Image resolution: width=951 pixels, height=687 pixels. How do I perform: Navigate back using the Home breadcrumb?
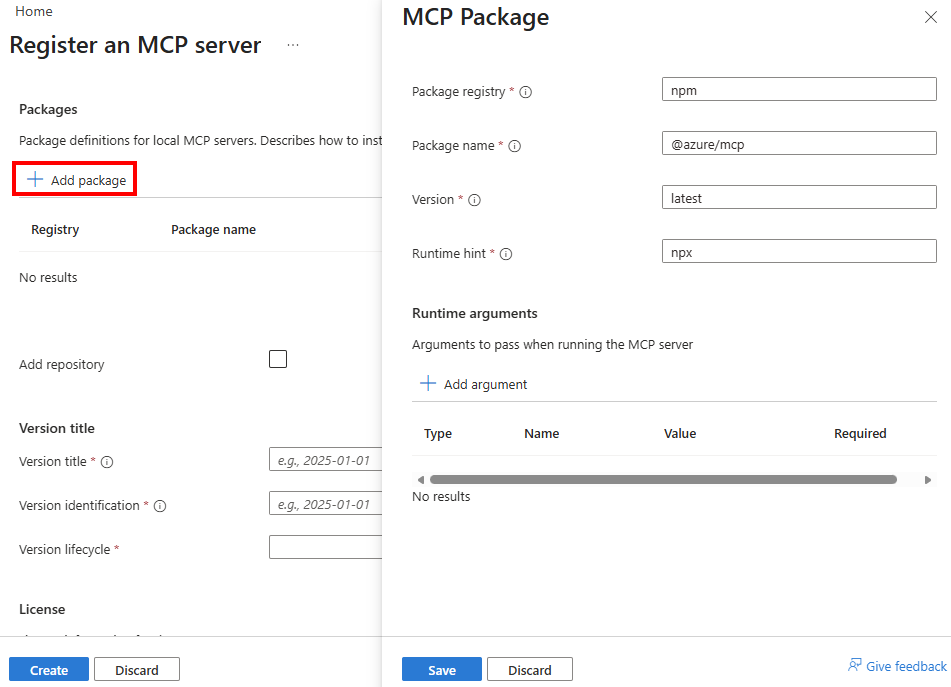pos(33,11)
